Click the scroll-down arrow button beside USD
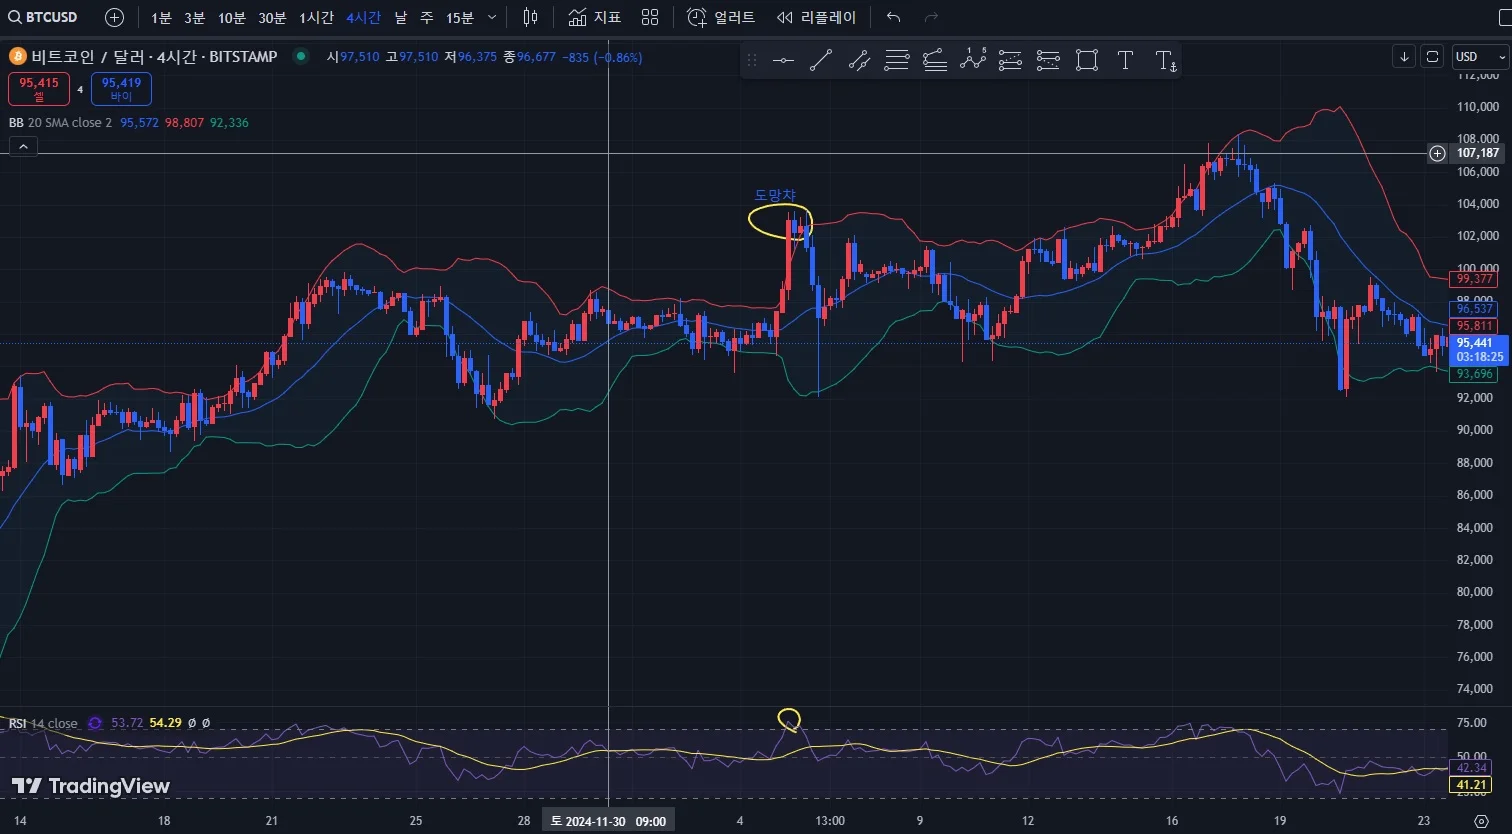 1404,56
